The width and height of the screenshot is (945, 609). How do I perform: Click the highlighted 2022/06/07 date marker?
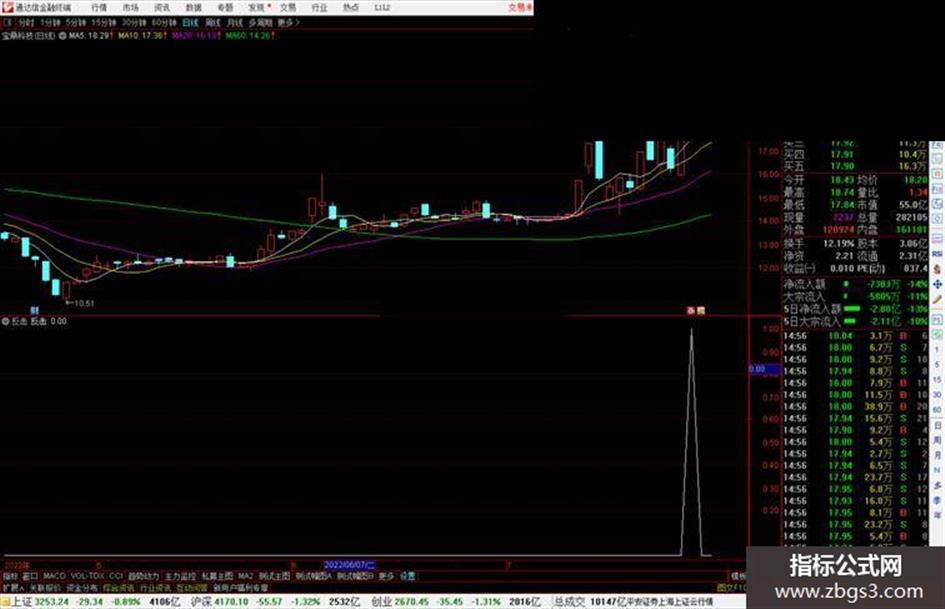pos(349,565)
